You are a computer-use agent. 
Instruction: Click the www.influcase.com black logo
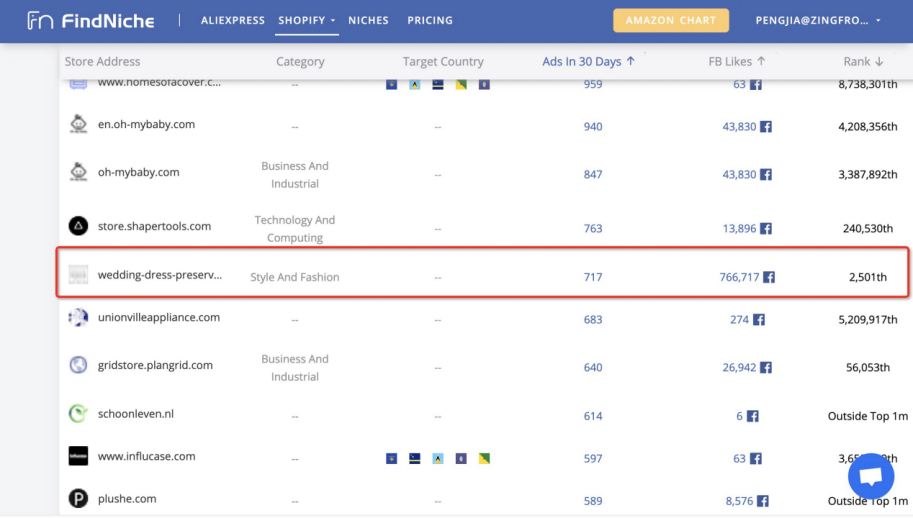pyautogui.click(x=78, y=456)
